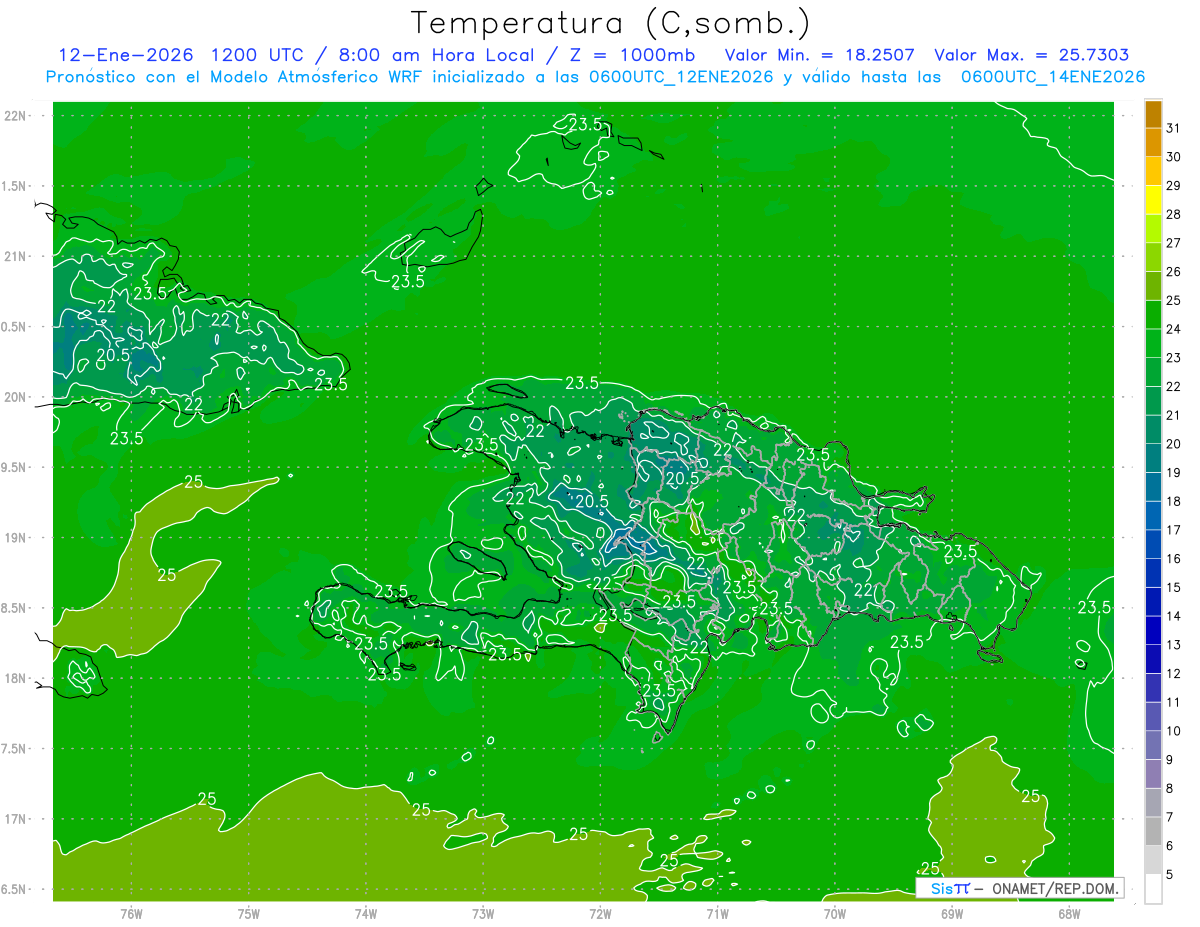Viewport: 1200px width, 927px height.
Task: Click the '22N' latitude axis label
Action: 15,116
